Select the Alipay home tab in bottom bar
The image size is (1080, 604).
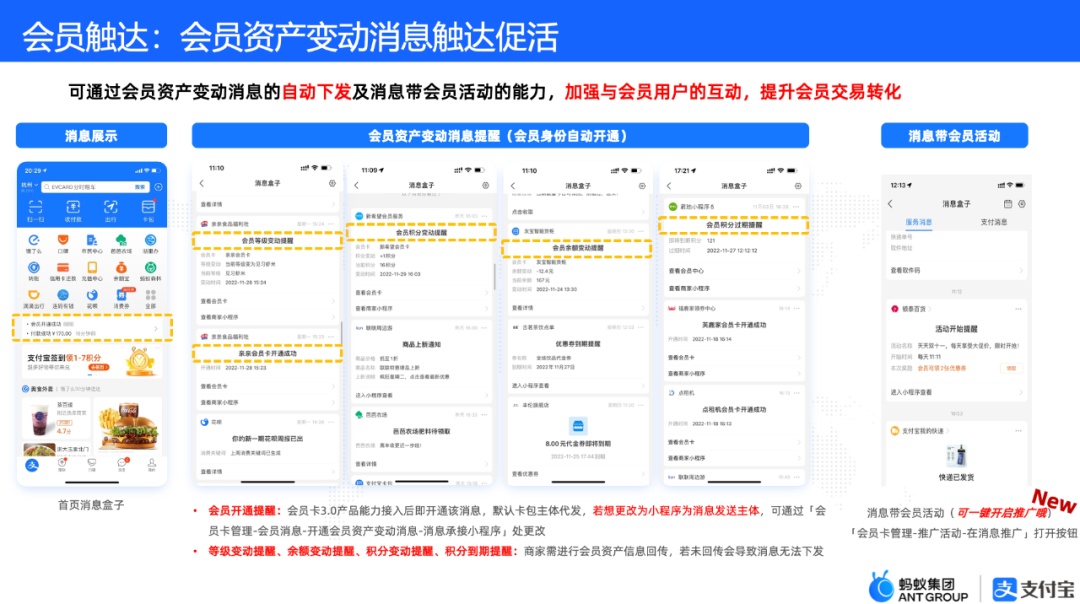coord(32,466)
